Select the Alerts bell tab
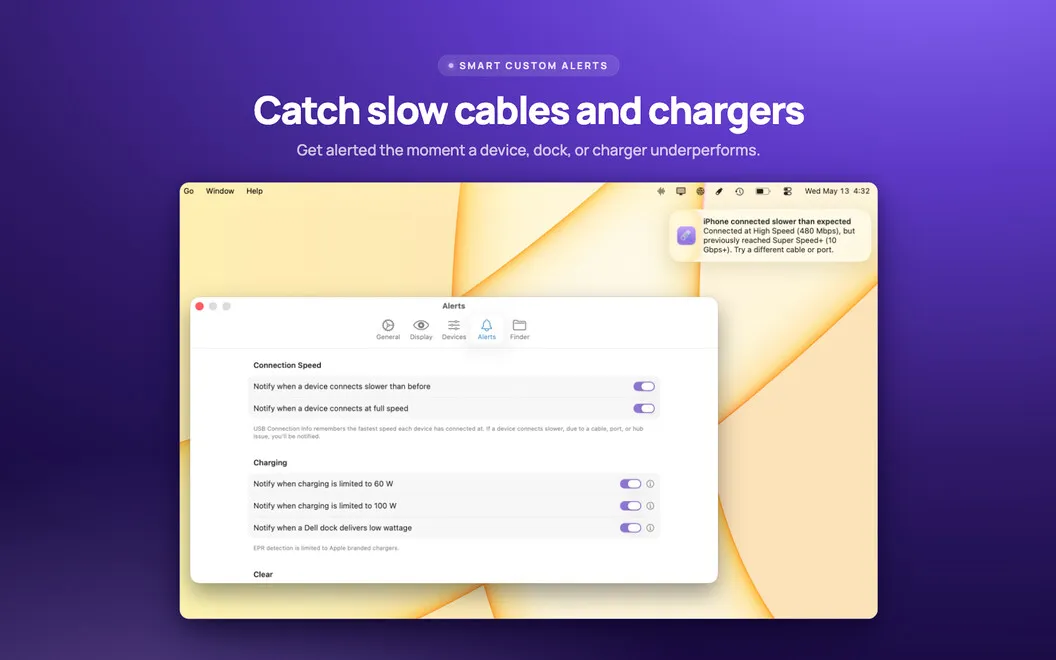Screen dimensions: 1056x660 click(486, 329)
